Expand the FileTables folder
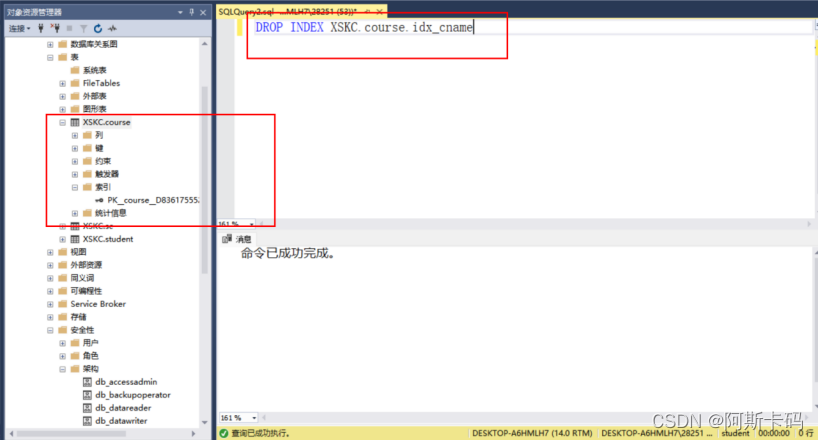Viewport: 818px width, 440px height. tap(63, 84)
